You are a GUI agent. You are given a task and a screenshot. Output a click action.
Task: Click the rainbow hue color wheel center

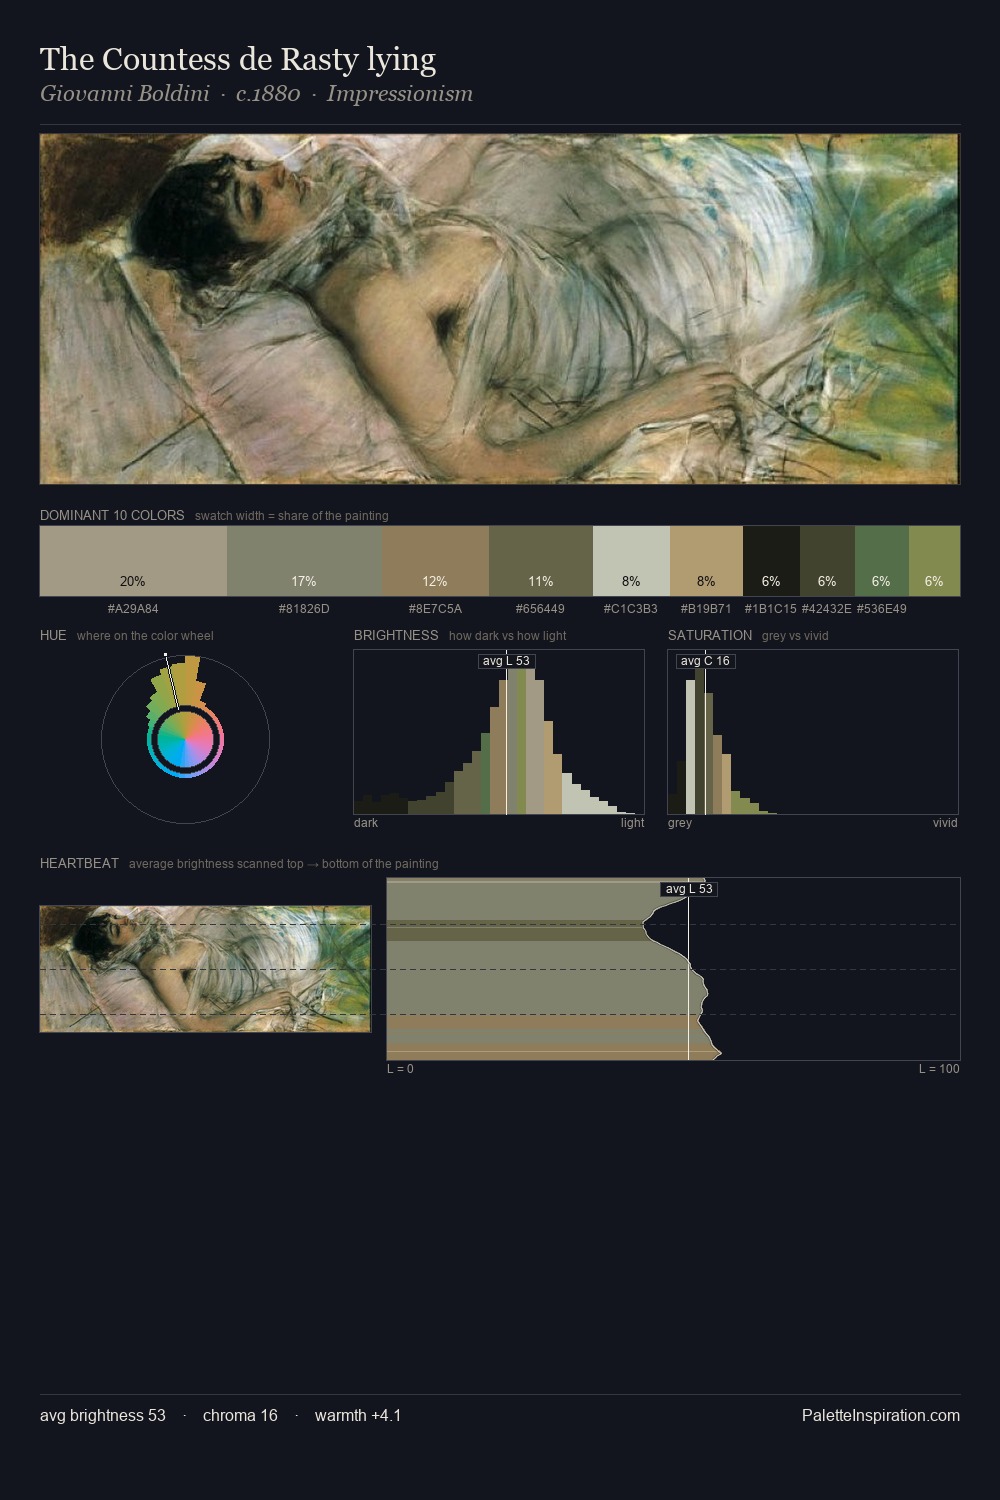(185, 740)
